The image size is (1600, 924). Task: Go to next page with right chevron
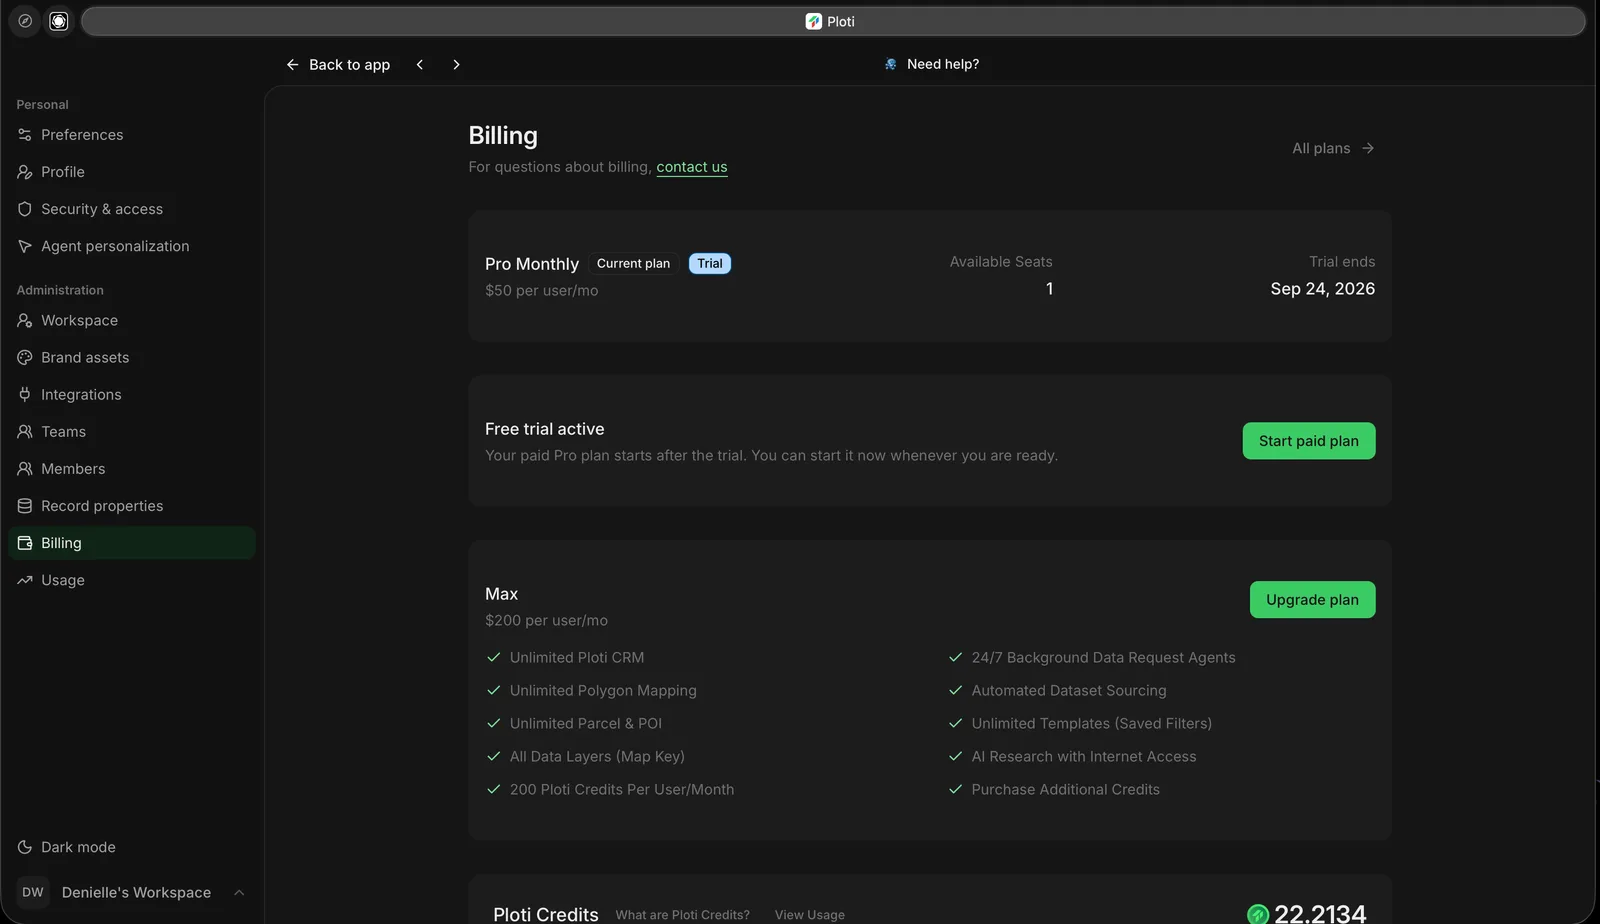(456, 64)
